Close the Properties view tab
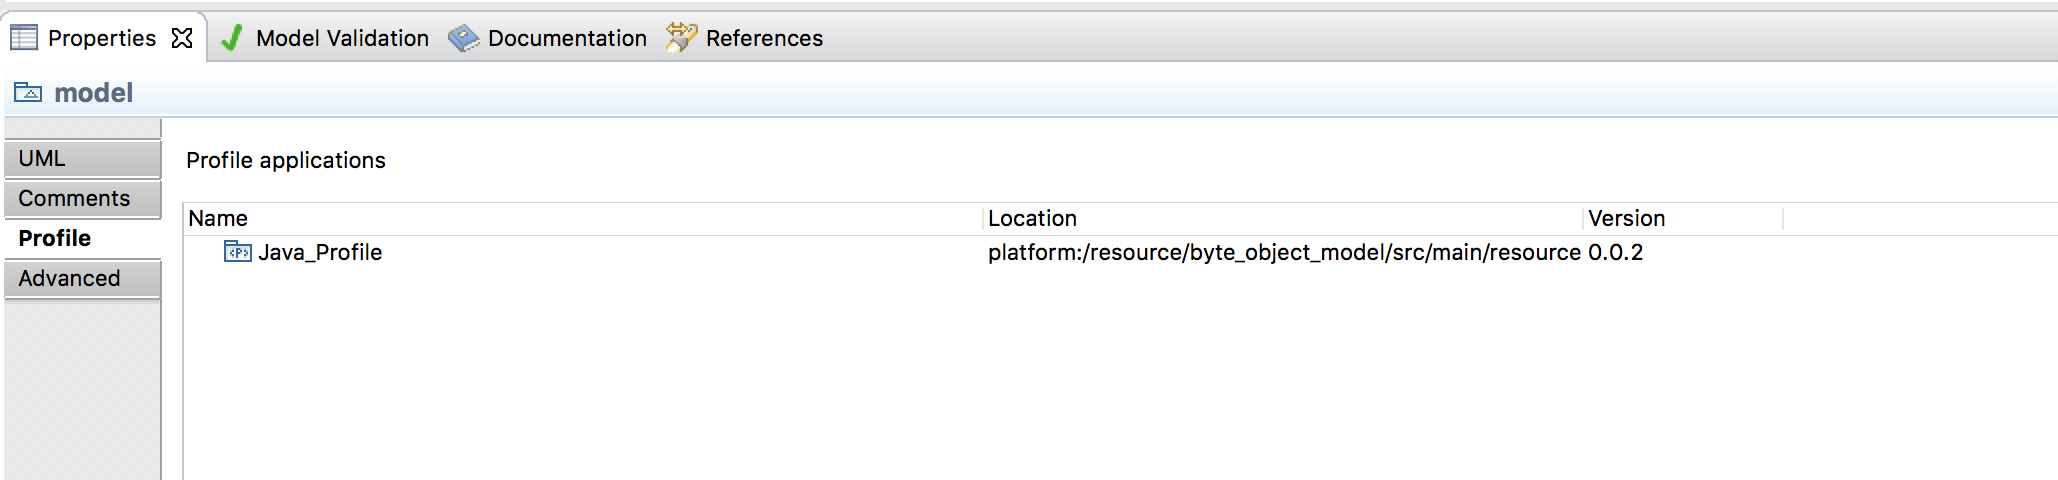 pos(182,38)
